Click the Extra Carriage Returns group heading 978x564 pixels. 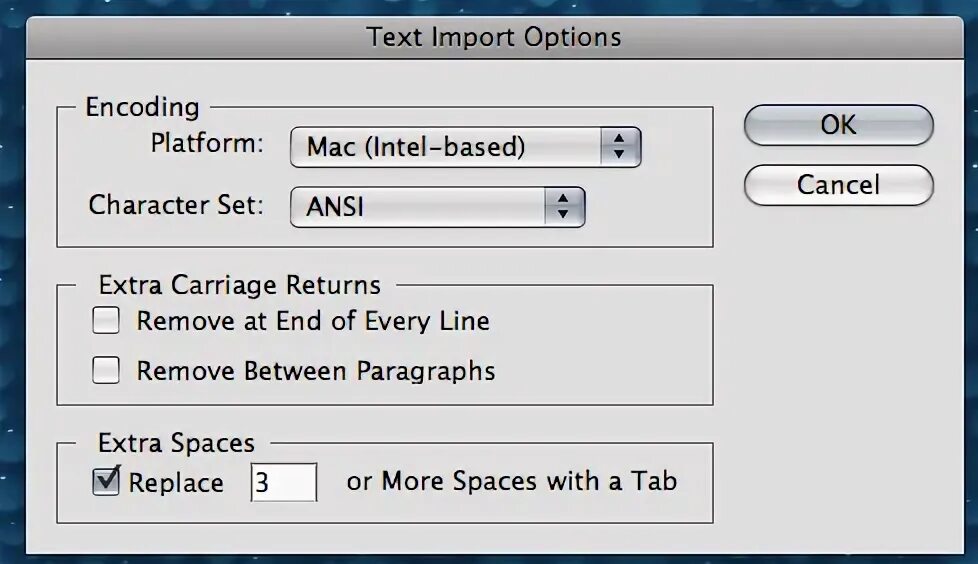239,285
